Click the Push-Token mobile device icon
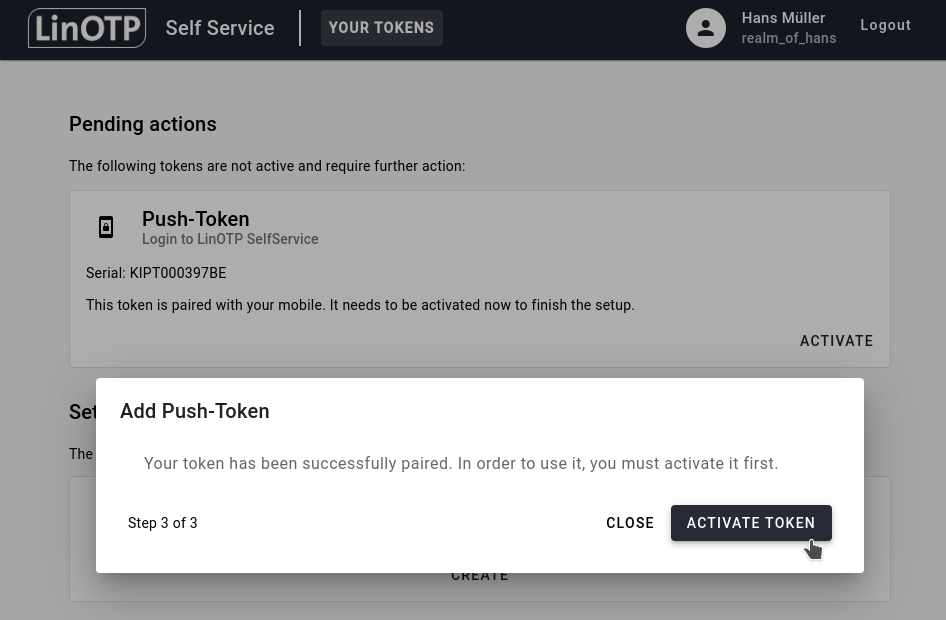 [x=106, y=227]
